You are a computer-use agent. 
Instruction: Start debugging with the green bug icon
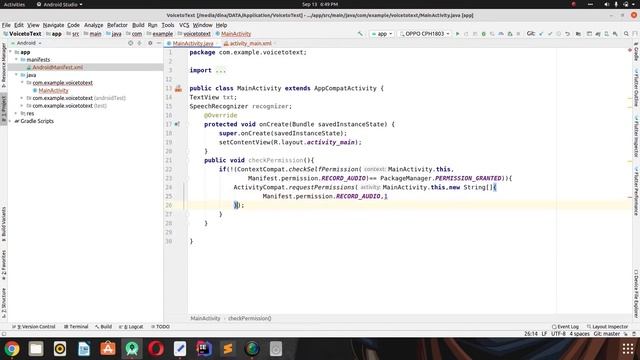[x=484, y=34]
